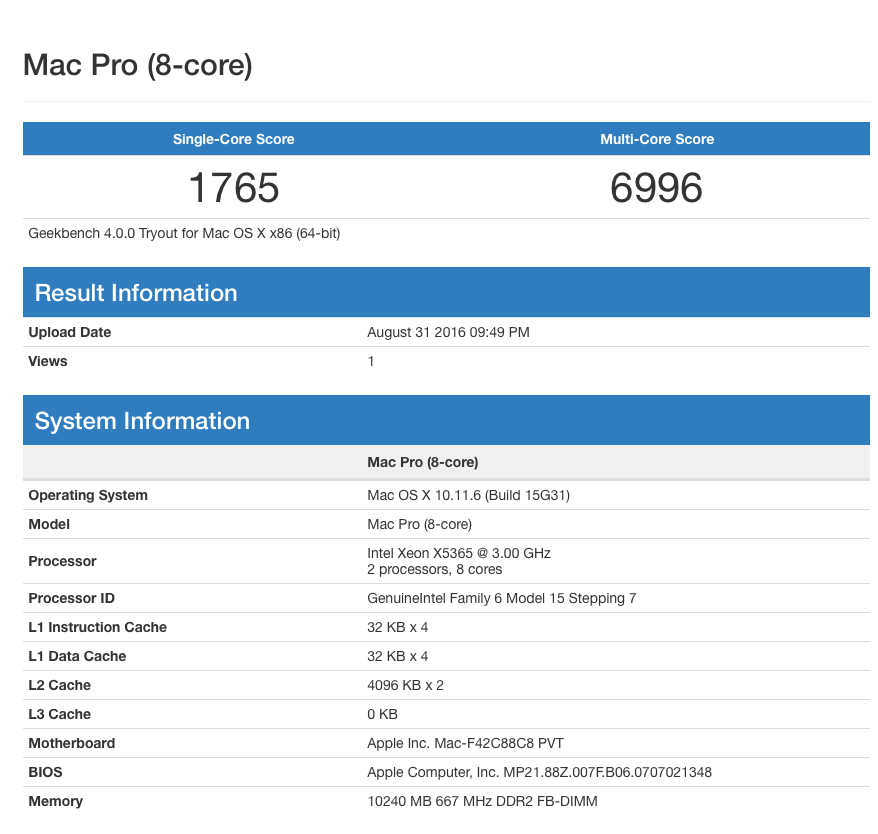
Task: Select the BIOS version MP21.88Z.007F.B06.0707021348
Action: point(608,772)
